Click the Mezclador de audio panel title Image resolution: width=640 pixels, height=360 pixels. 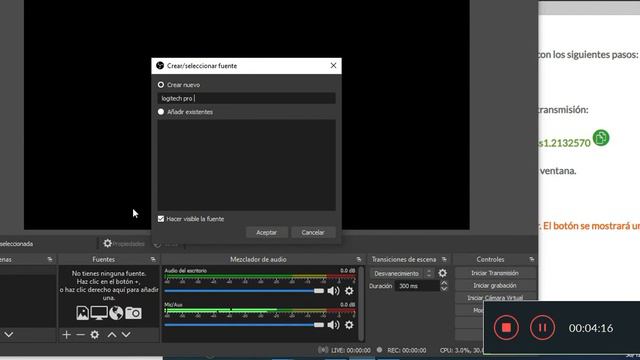[x=258, y=259]
